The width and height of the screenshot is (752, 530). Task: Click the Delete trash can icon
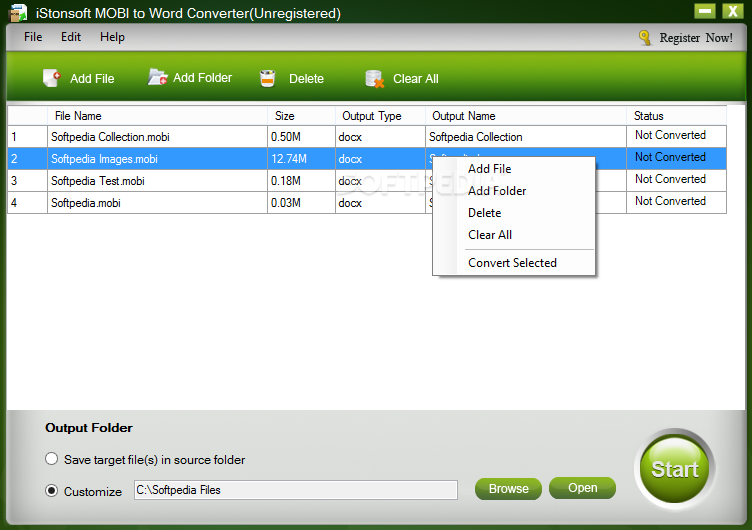pyautogui.click(x=268, y=78)
